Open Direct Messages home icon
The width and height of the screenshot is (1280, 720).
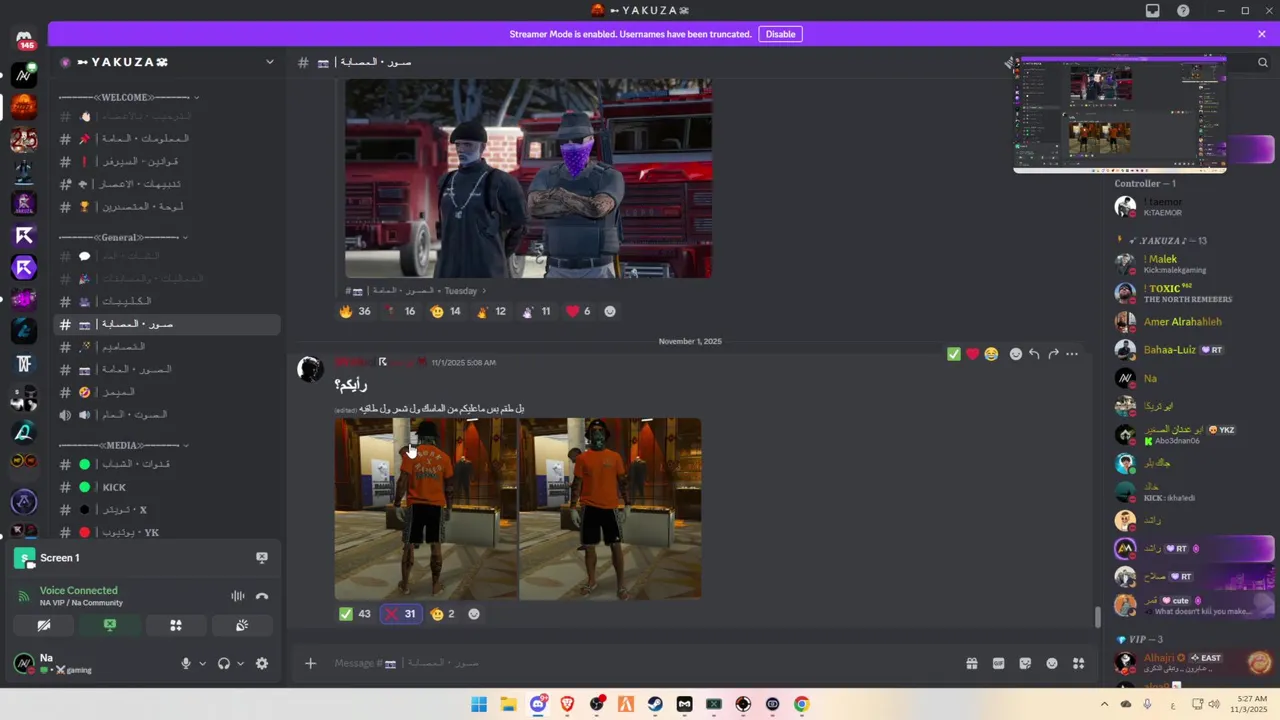[24, 40]
